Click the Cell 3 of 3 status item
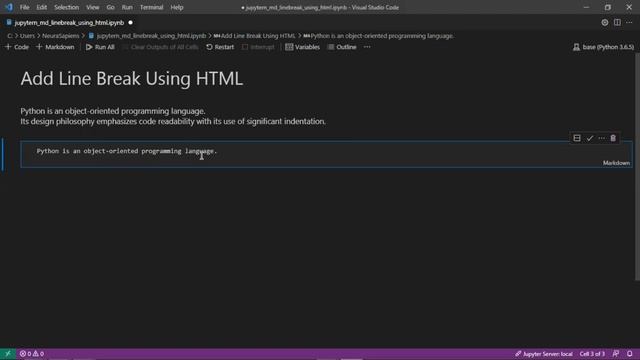 [592, 354]
